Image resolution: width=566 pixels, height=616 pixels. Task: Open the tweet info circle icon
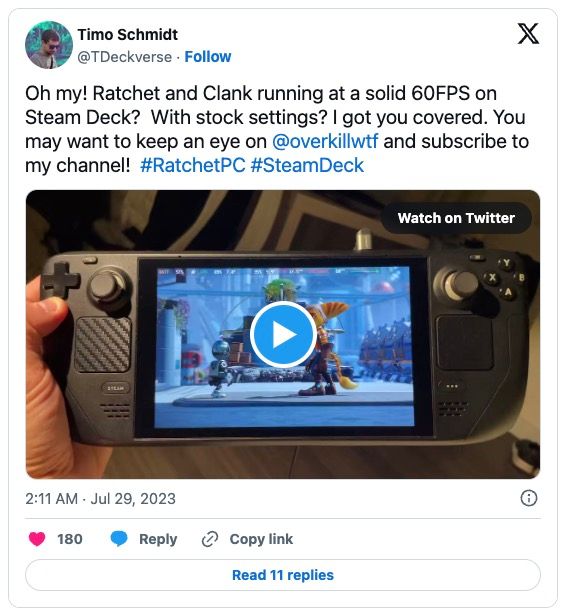click(529, 498)
